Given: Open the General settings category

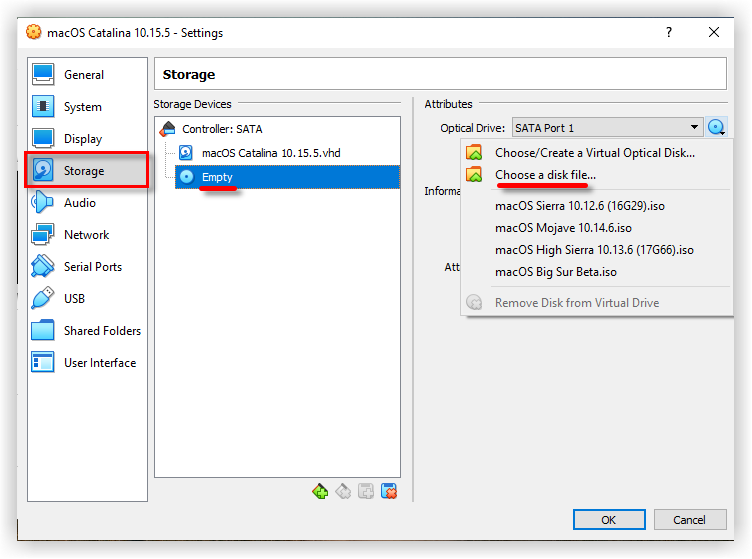Looking at the screenshot, I should pyautogui.click(x=84, y=75).
